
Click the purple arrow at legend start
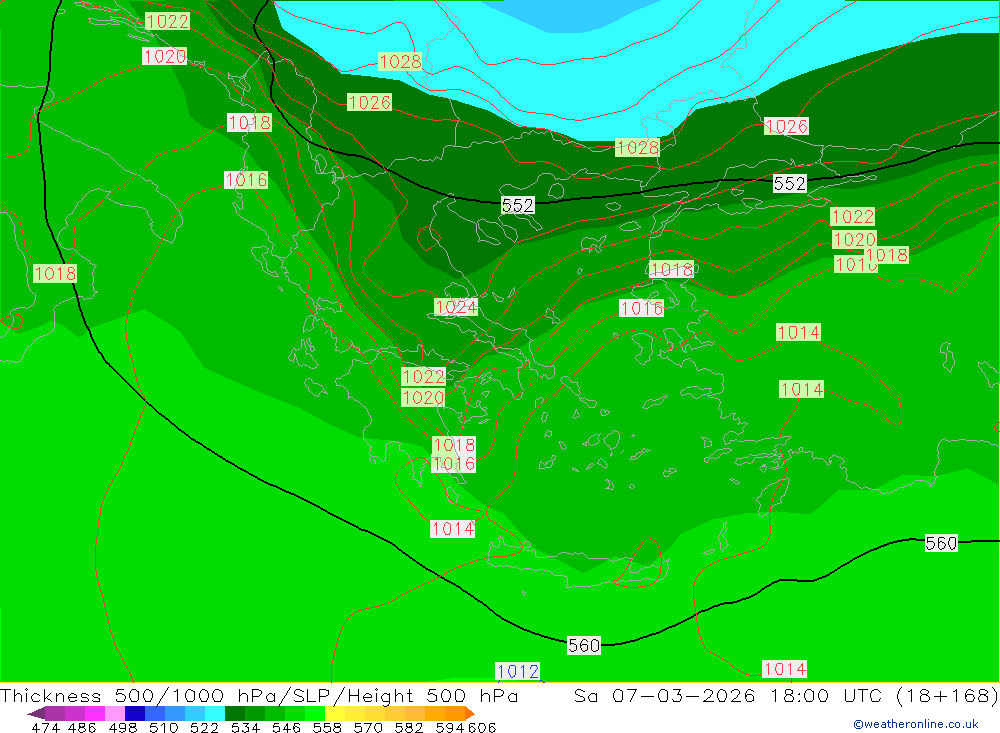click(x=36, y=713)
